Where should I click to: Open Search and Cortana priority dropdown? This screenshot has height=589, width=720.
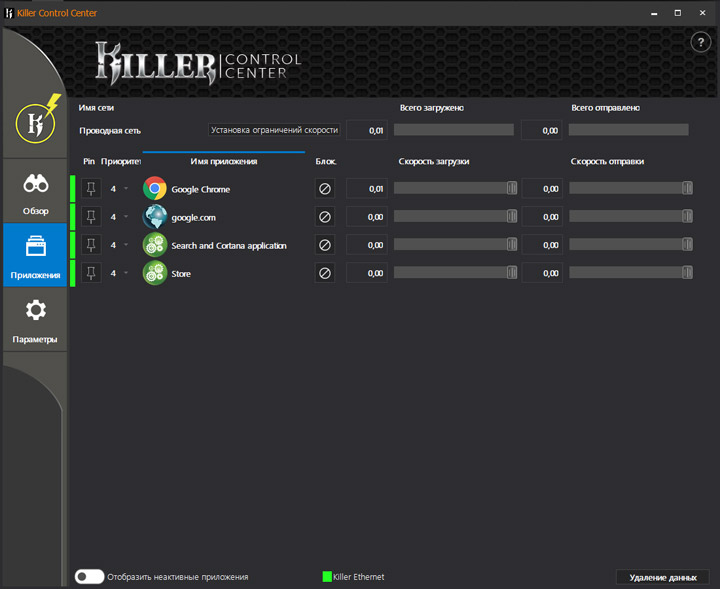pos(126,245)
